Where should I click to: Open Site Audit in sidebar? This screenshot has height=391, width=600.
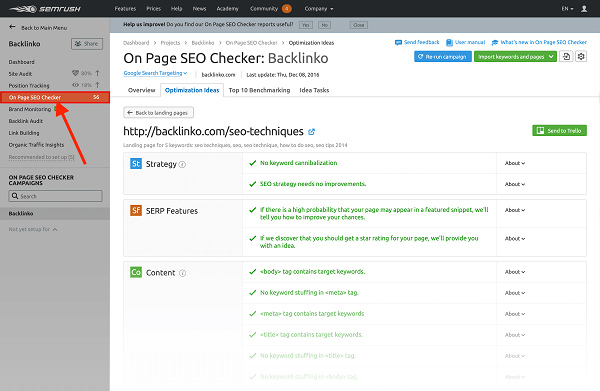tap(20, 73)
